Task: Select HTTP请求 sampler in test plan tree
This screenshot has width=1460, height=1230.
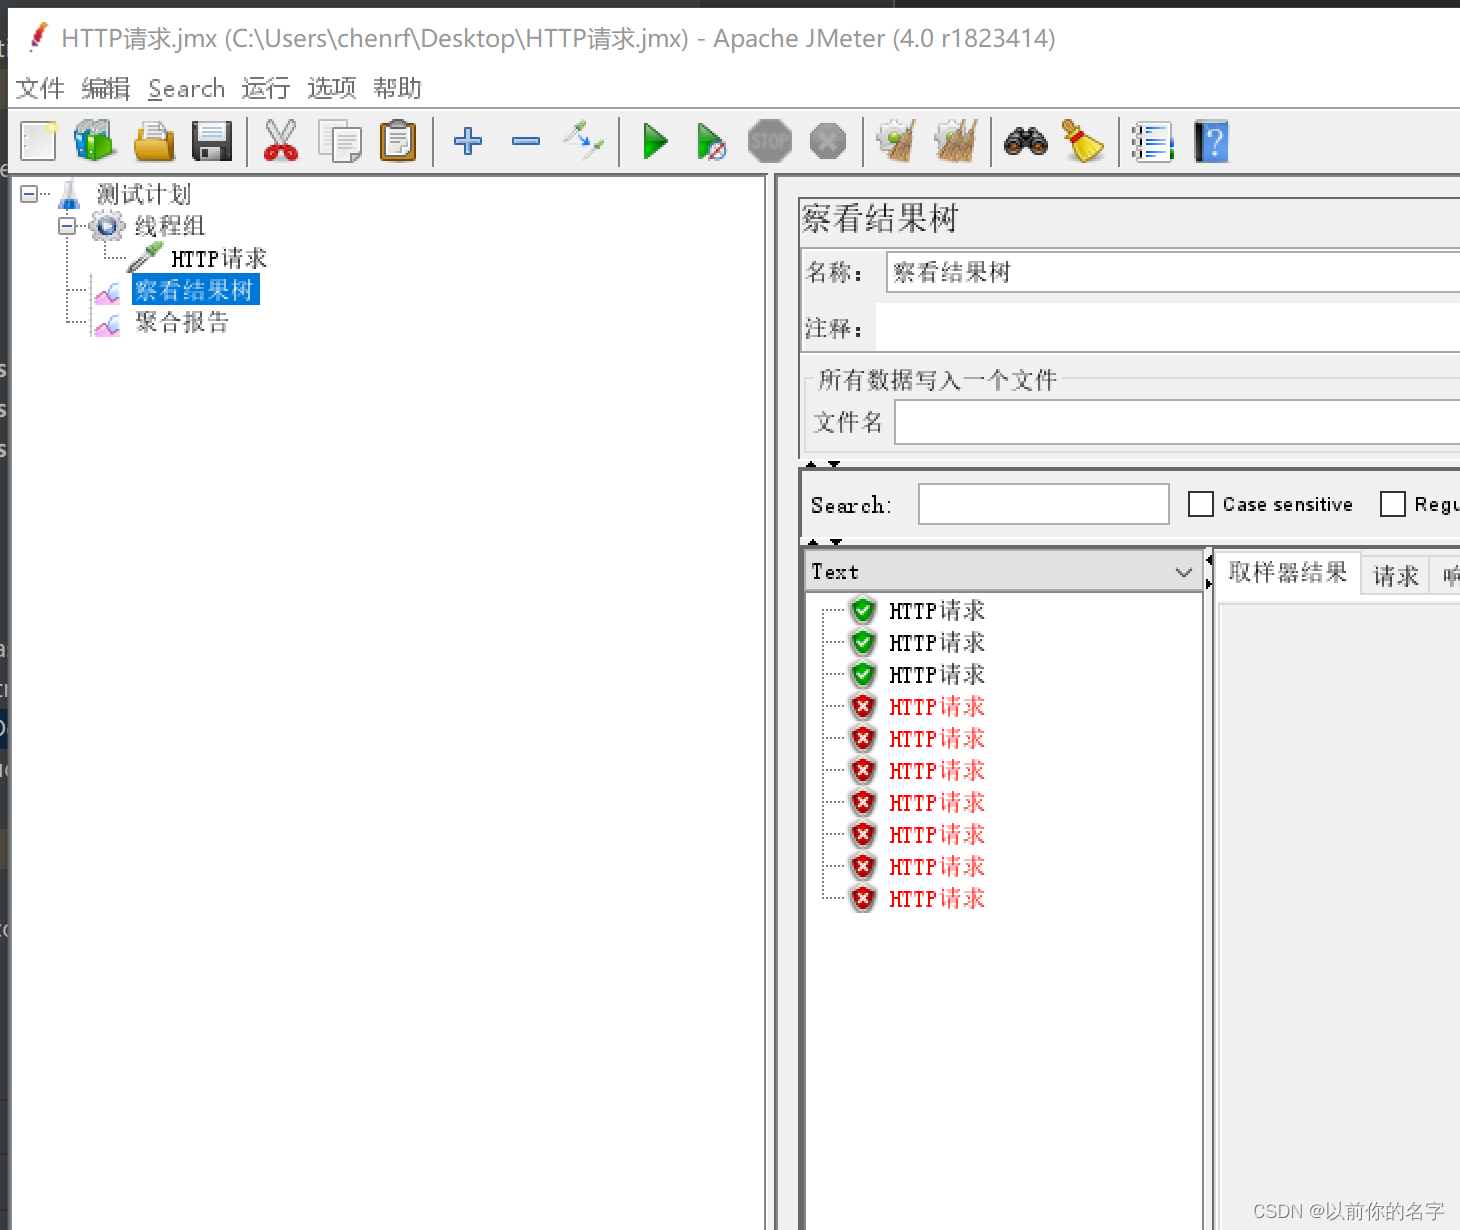Action: [219, 259]
